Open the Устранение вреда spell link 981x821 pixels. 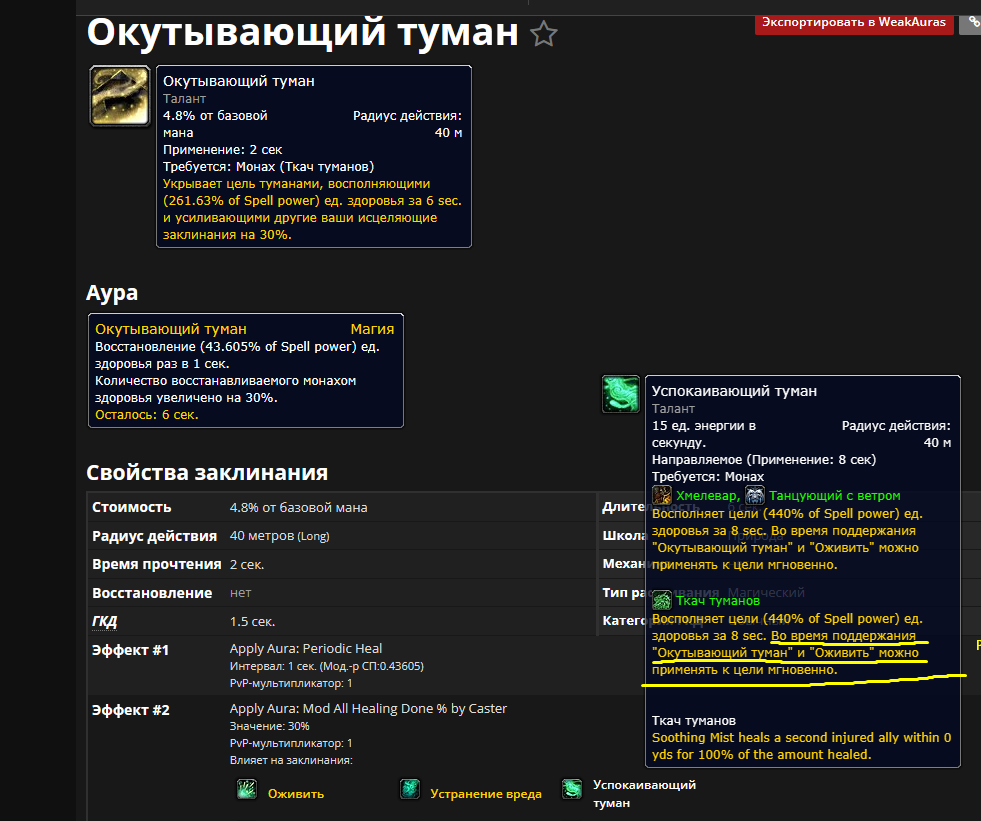[486, 793]
